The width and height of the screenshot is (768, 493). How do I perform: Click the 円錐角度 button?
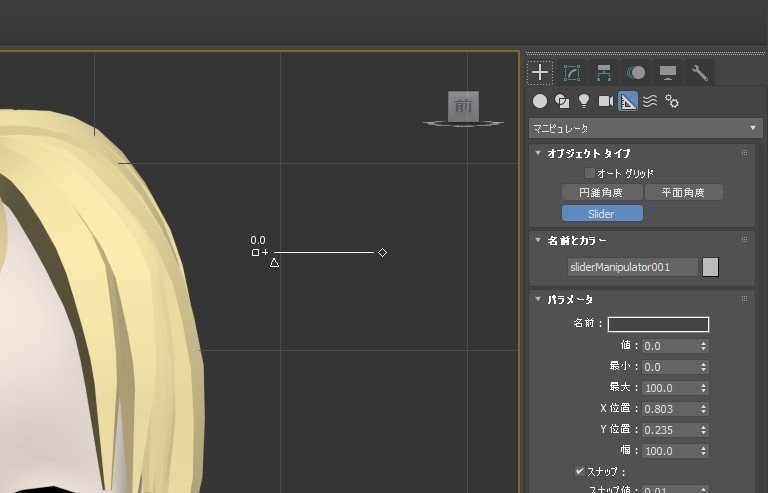(602, 192)
